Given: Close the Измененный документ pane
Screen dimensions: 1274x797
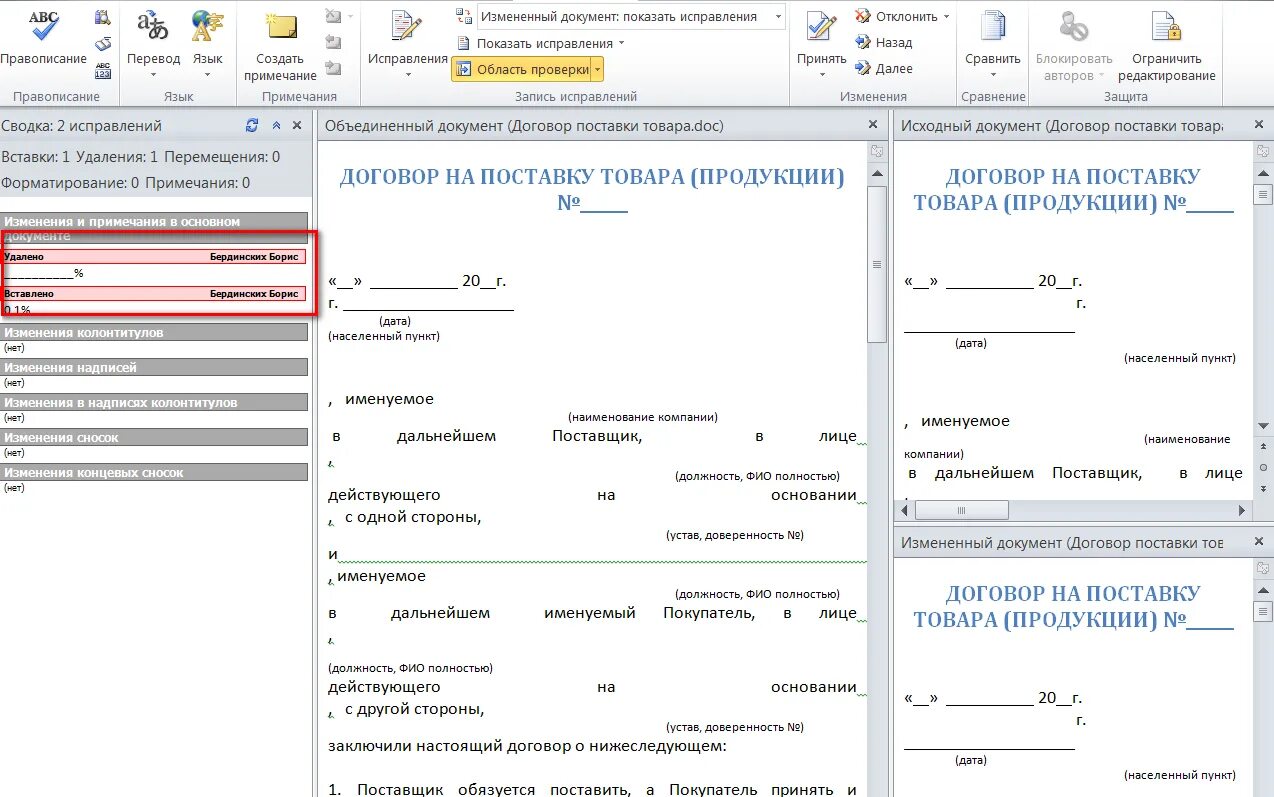Looking at the screenshot, I should click(1259, 542).
